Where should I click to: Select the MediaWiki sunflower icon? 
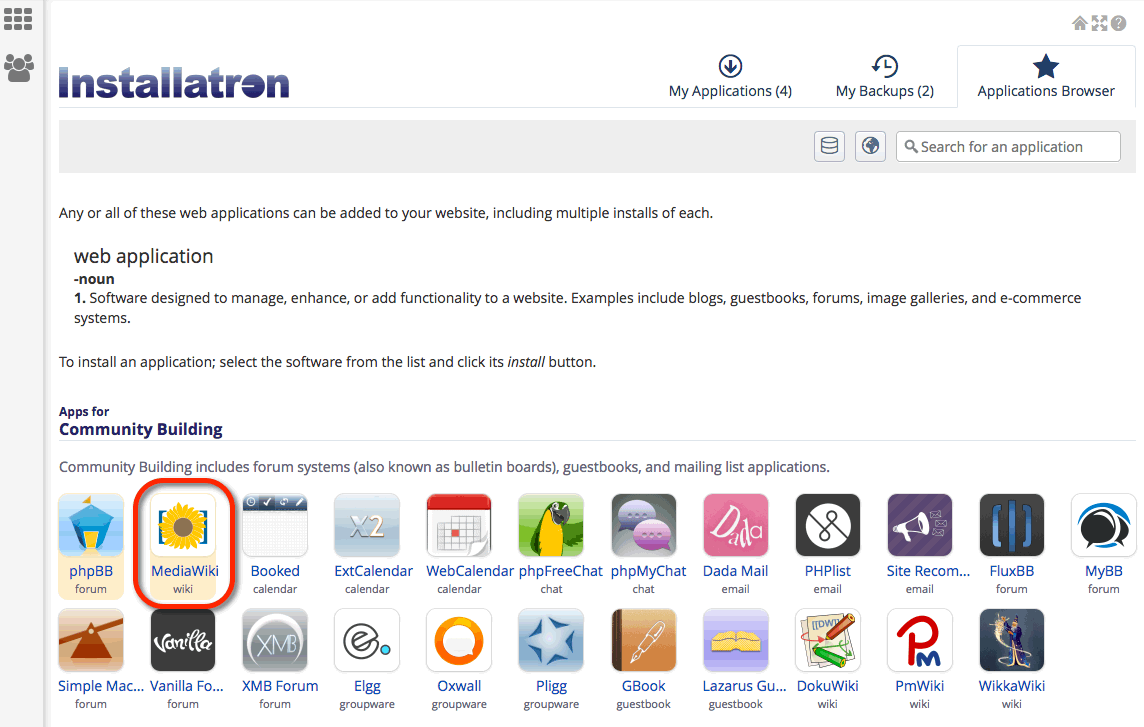[x=183, y=525]
